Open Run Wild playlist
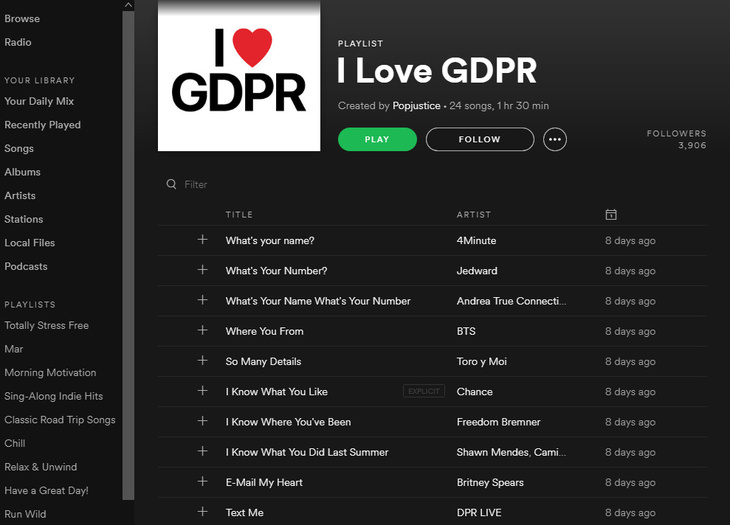The image size is (730, 525). pyautogui.click(x=25, y=514)
